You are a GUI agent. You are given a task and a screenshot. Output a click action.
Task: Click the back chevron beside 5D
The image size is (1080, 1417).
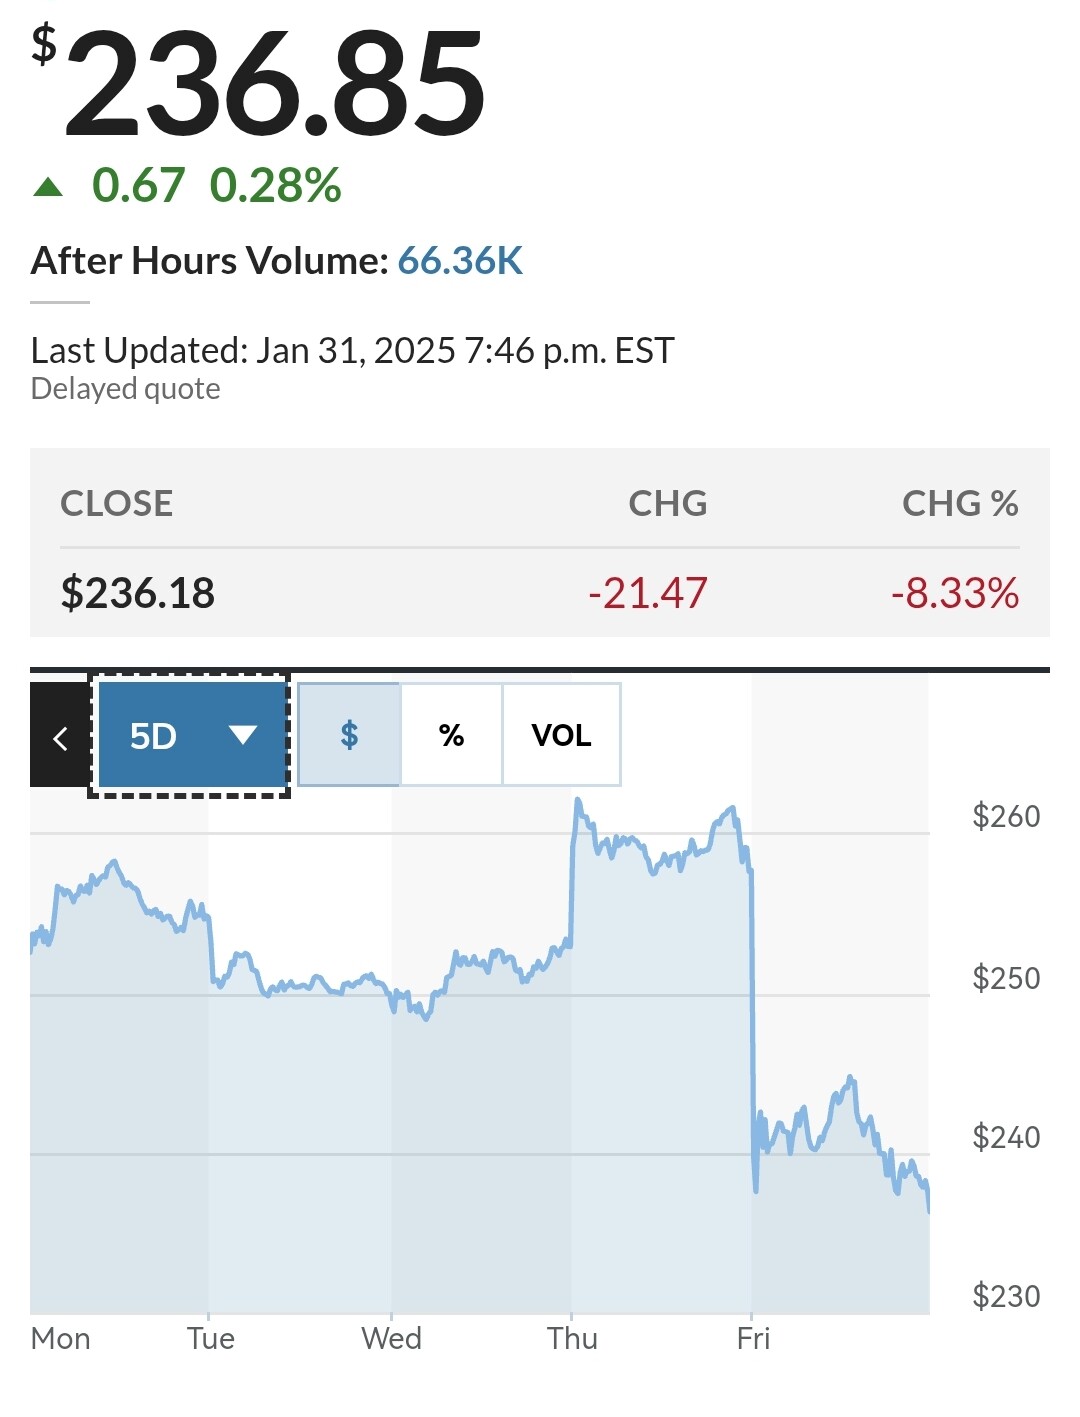[x=60, y=737]
